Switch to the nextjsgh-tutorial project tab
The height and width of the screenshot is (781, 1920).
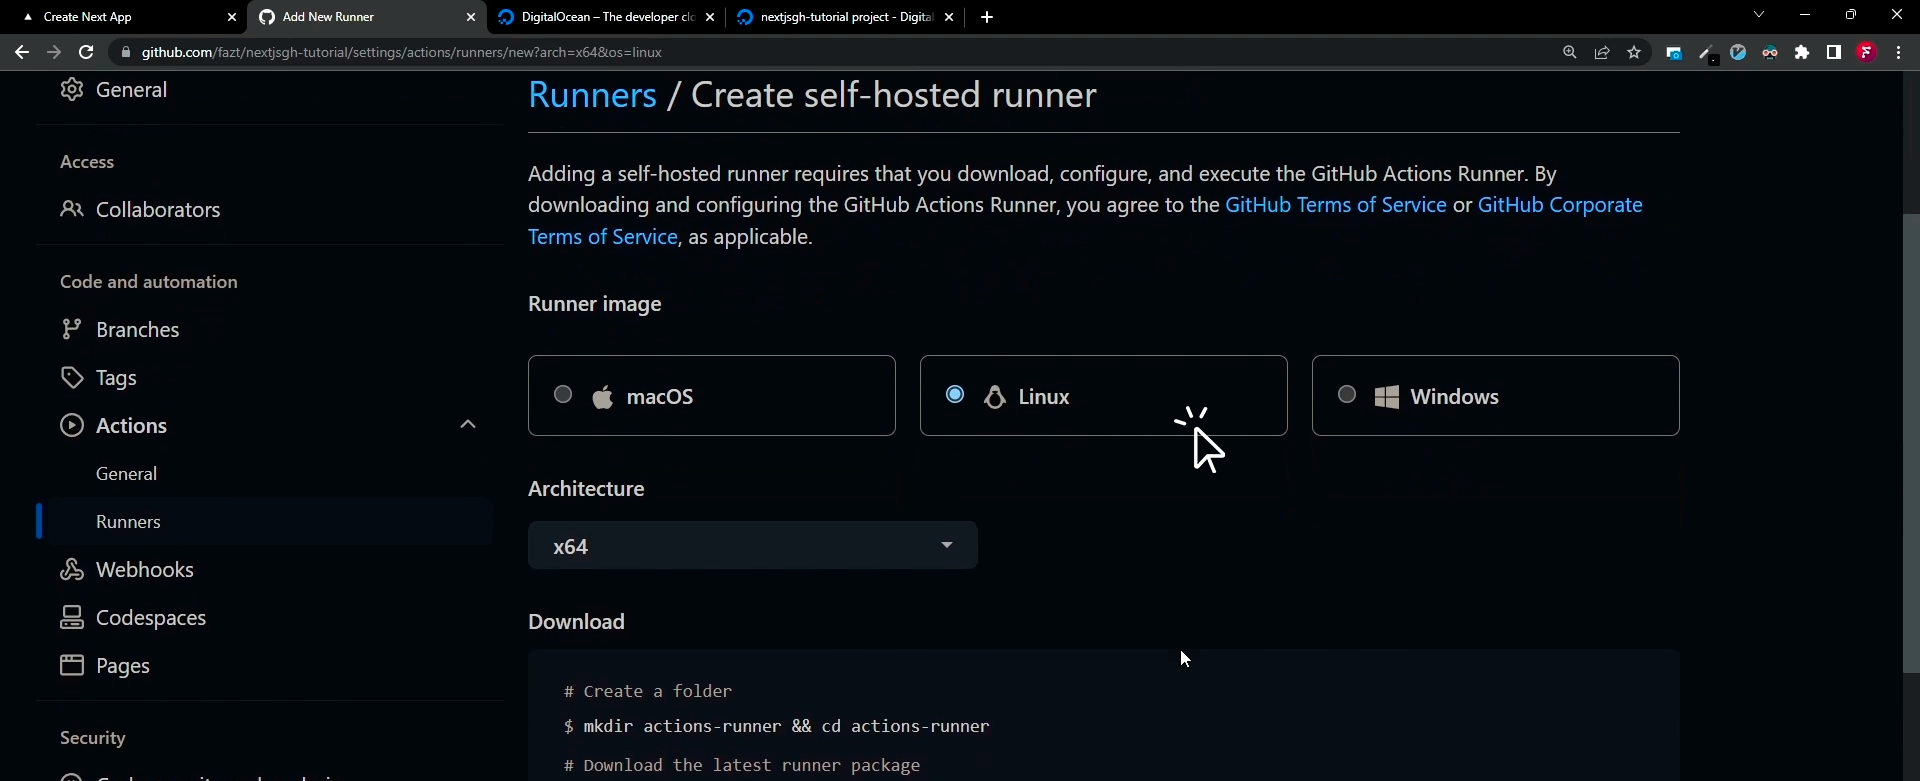[x=845, y=17]
